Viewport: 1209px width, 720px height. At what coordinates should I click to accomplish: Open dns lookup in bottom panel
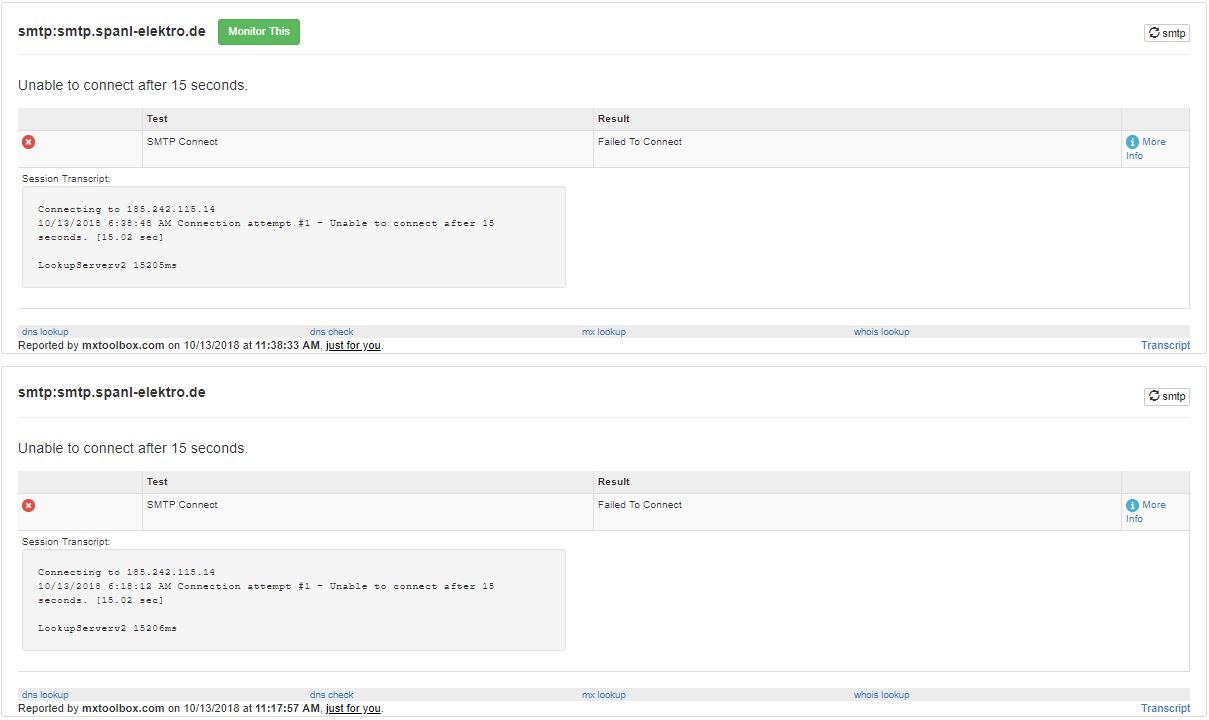tap(45, 695)
